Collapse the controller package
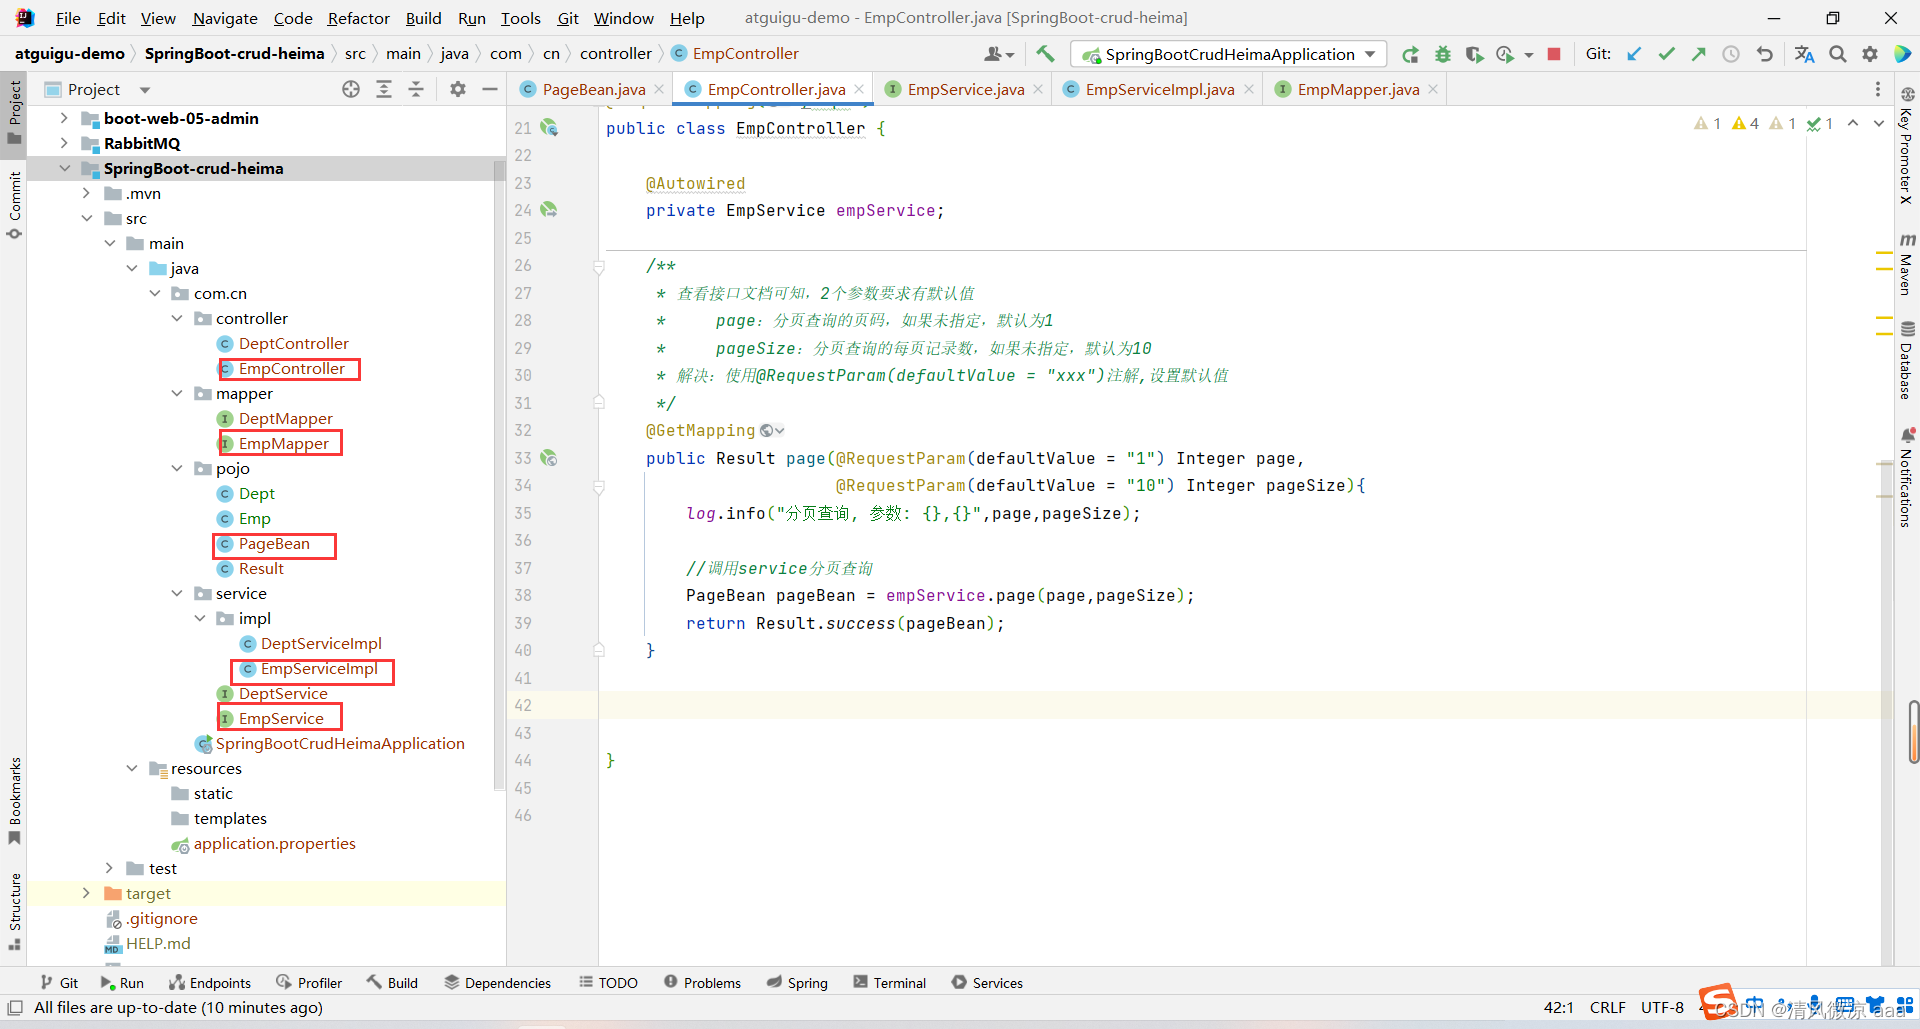This screenshot has height=1029, width=1920. (x=177, y=318)
